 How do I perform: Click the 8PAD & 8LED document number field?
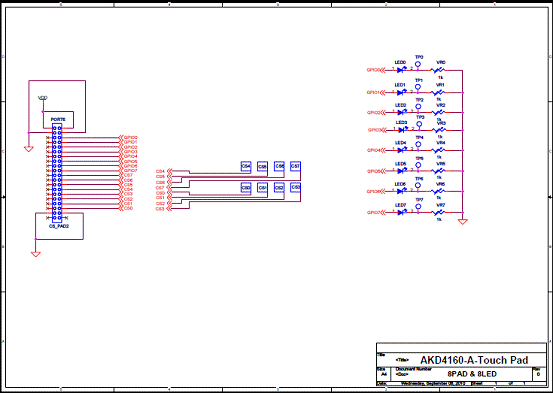click(472, 374)
